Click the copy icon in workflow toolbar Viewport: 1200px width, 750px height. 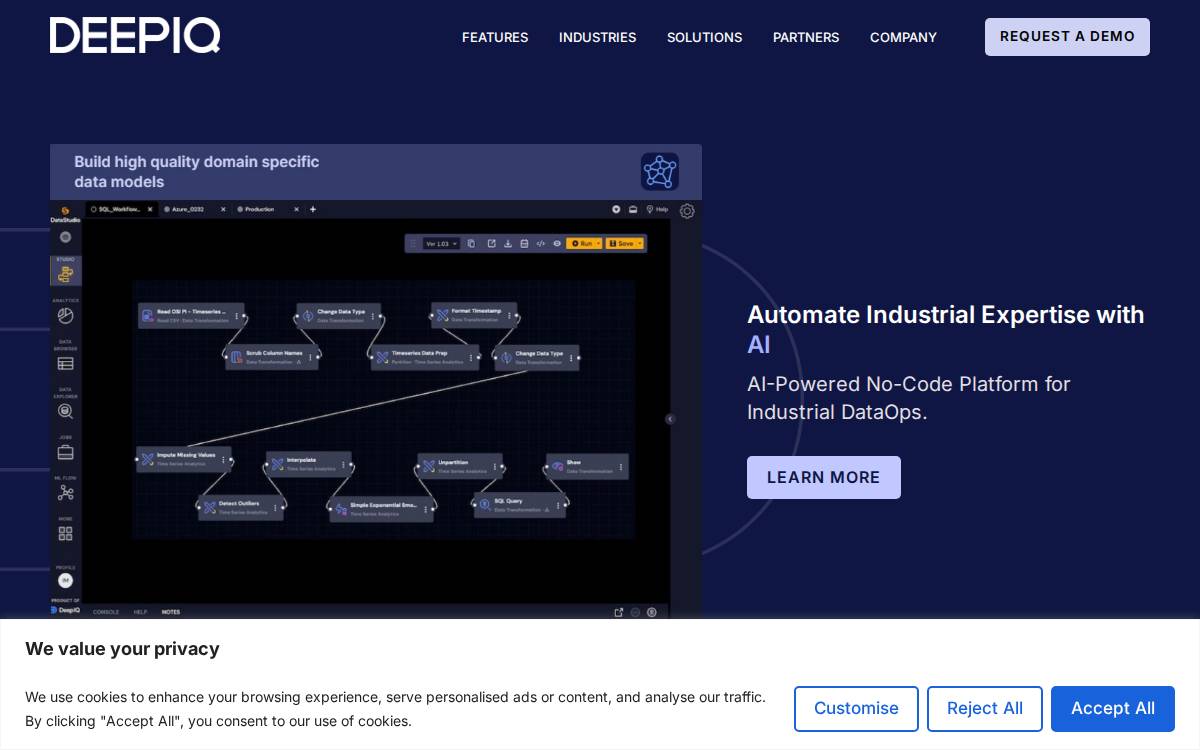click(x=471, y=243)
